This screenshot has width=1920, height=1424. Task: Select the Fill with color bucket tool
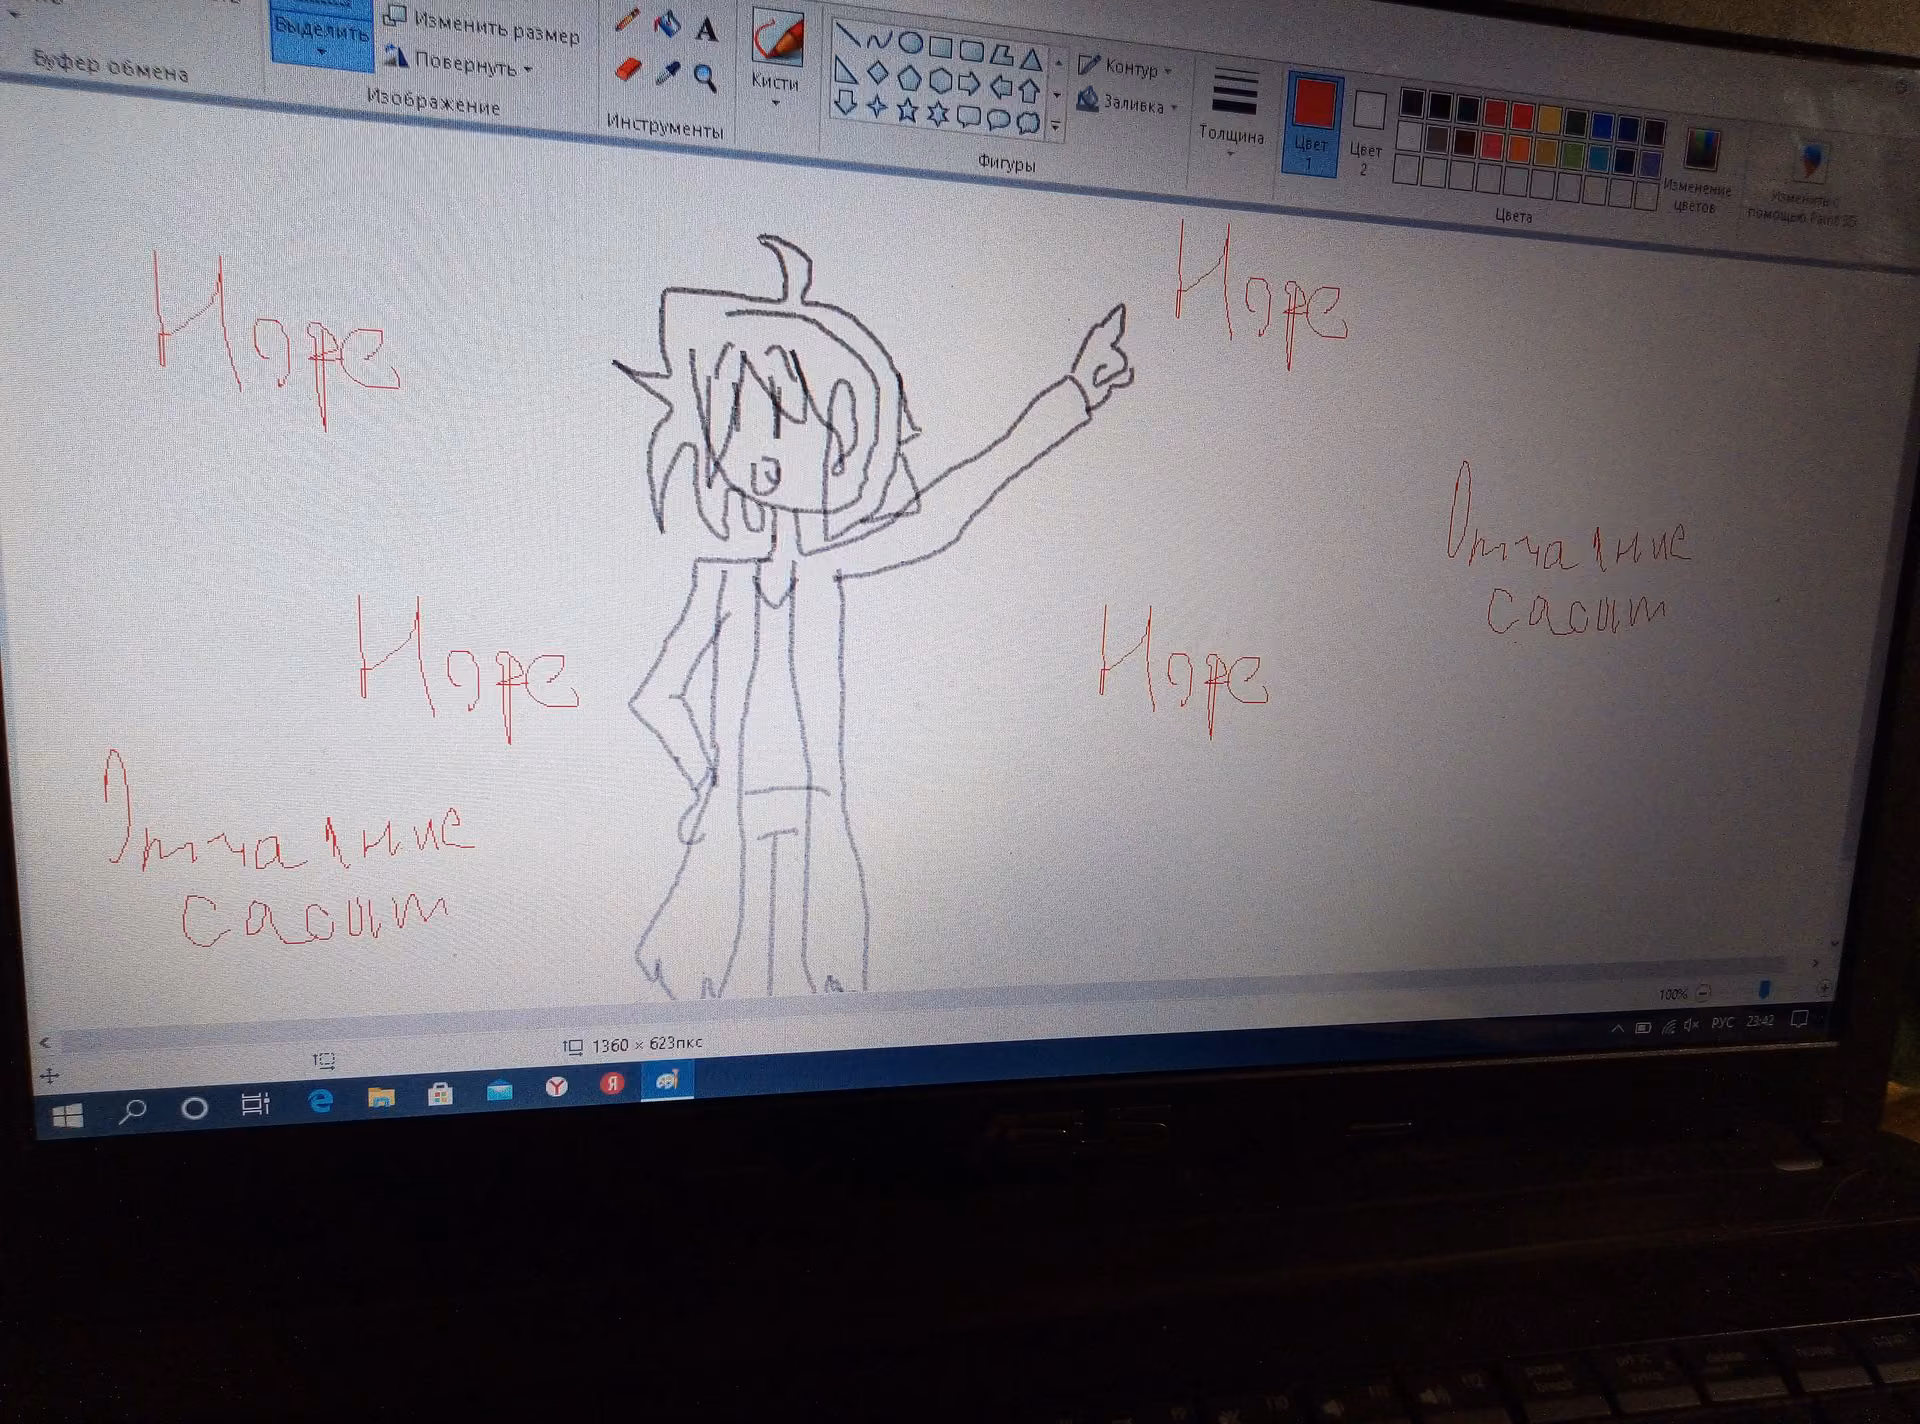tap(667, 24)
